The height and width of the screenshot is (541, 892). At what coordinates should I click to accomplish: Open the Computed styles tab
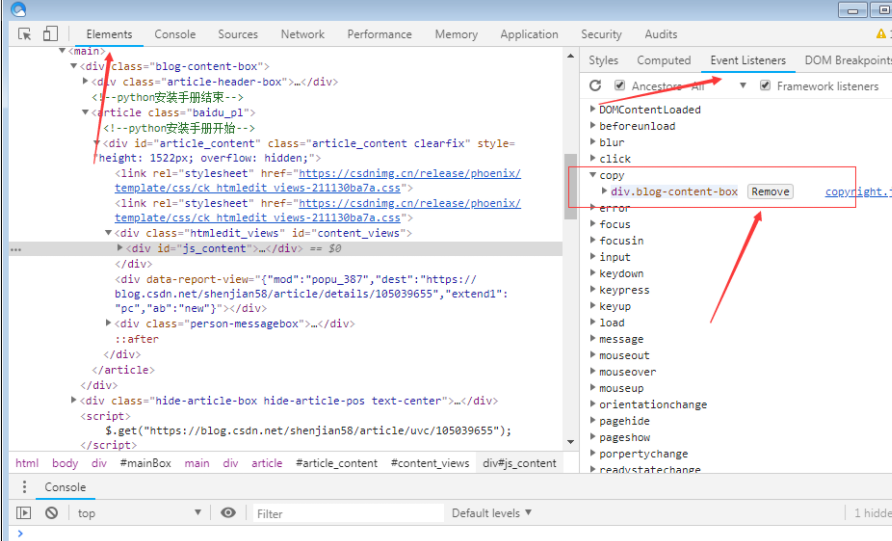(x=663, y=60)
